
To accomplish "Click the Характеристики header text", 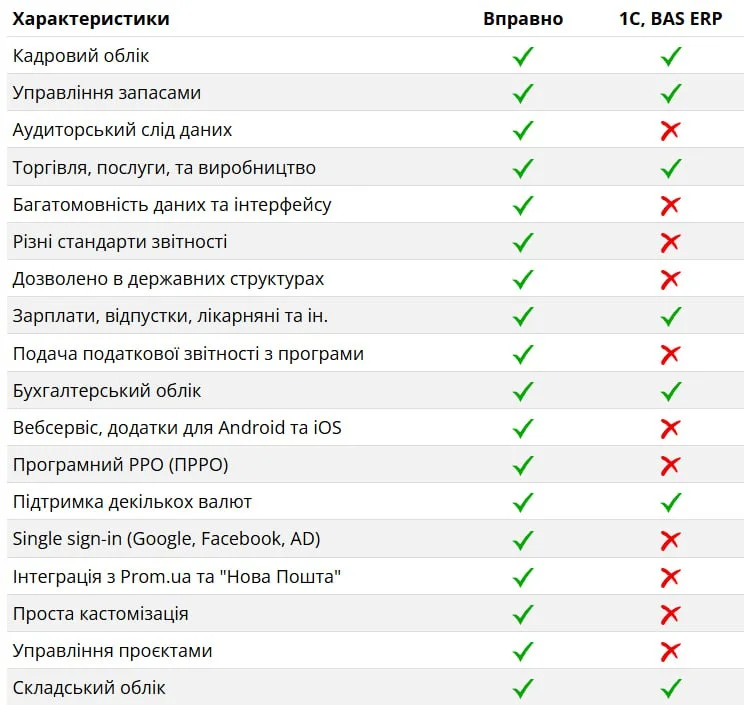I will click(91, 19).
